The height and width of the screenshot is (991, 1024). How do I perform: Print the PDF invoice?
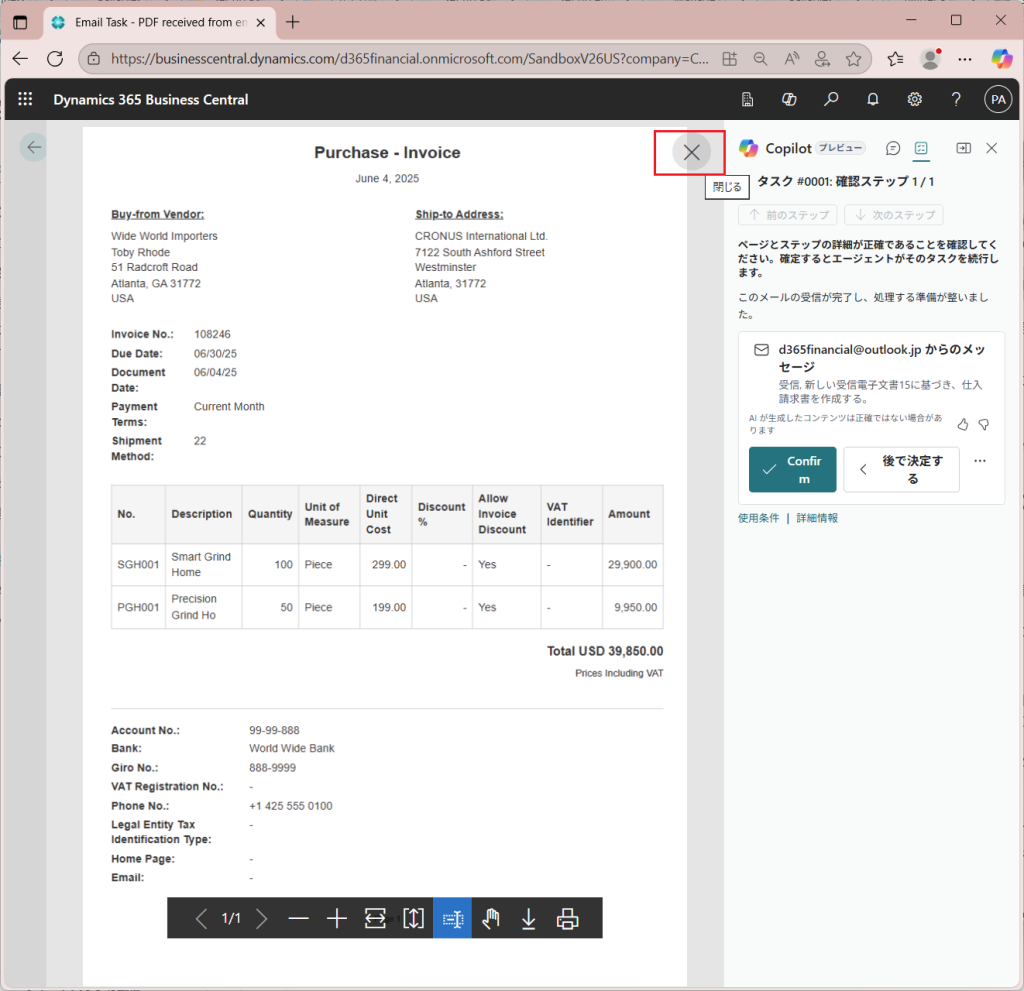567,918
